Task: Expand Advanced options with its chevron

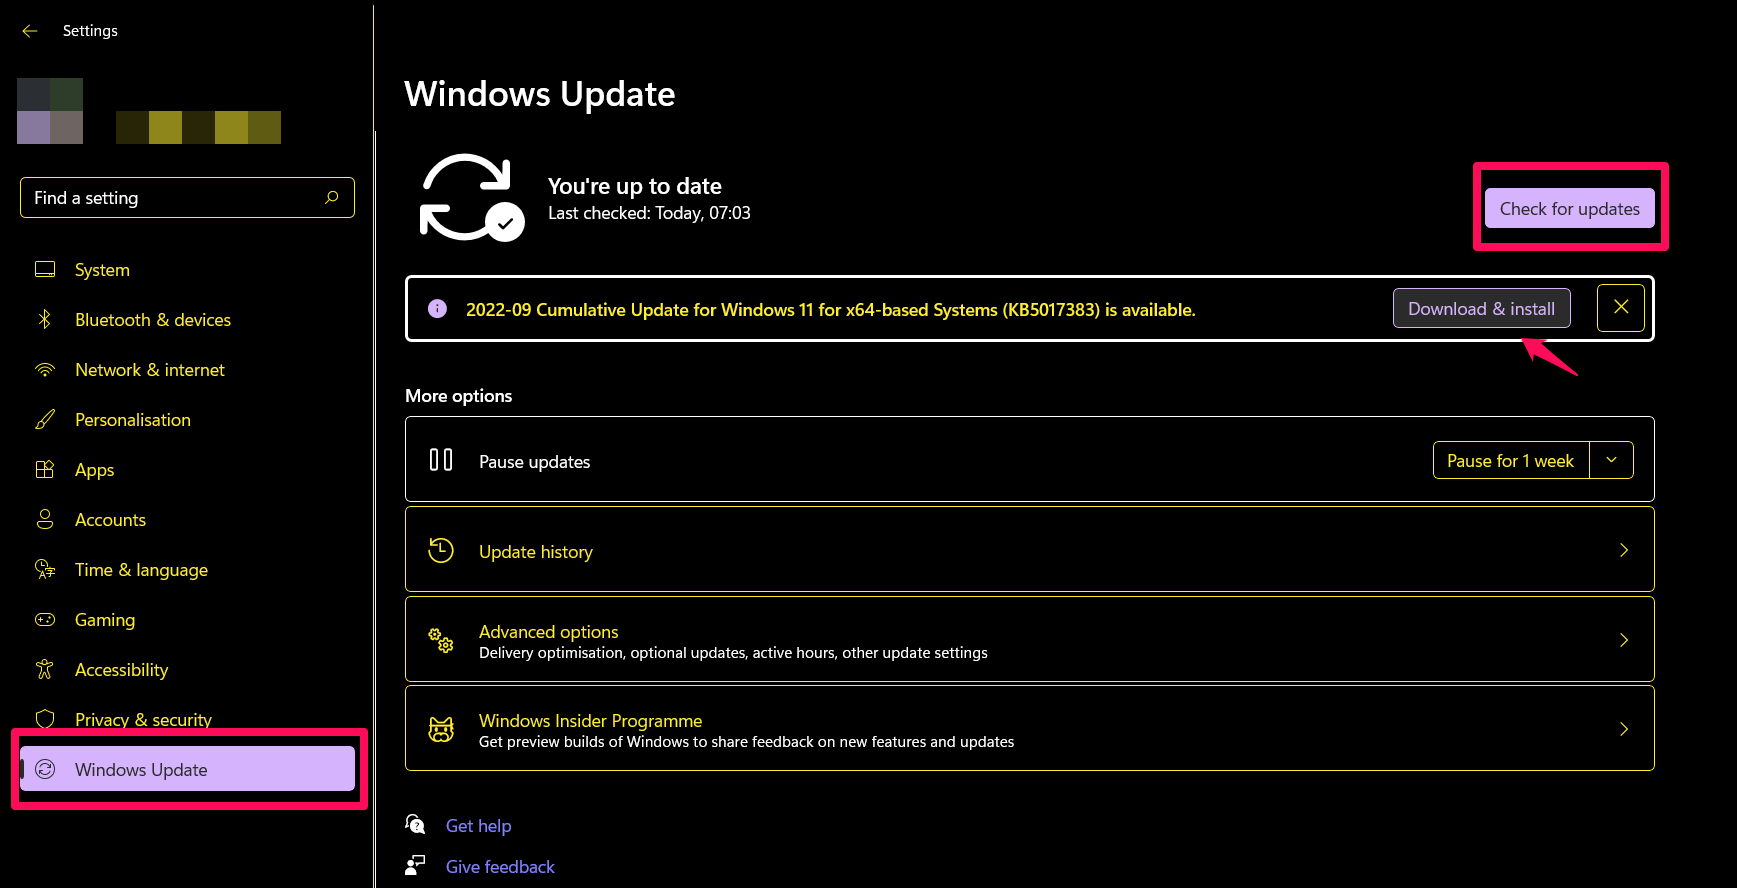Action: (x=1624, y=640)
